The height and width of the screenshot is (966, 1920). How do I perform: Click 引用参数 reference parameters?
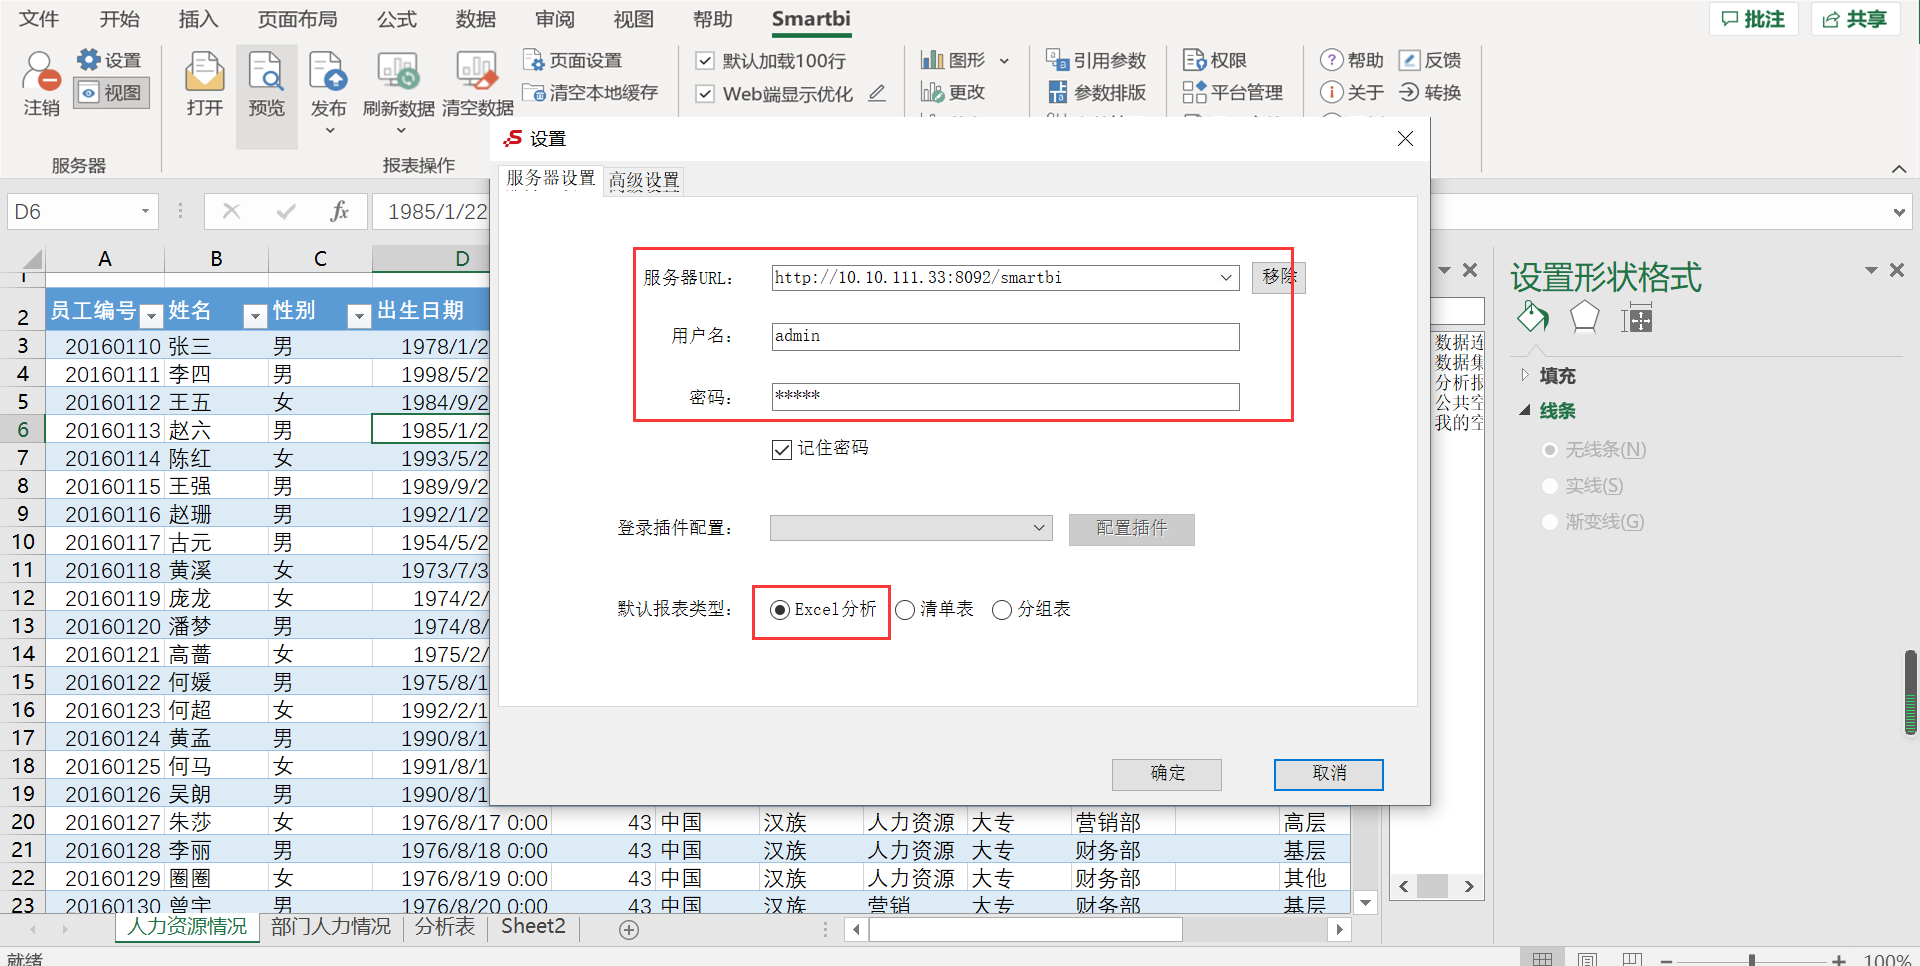coord(1096,60)
